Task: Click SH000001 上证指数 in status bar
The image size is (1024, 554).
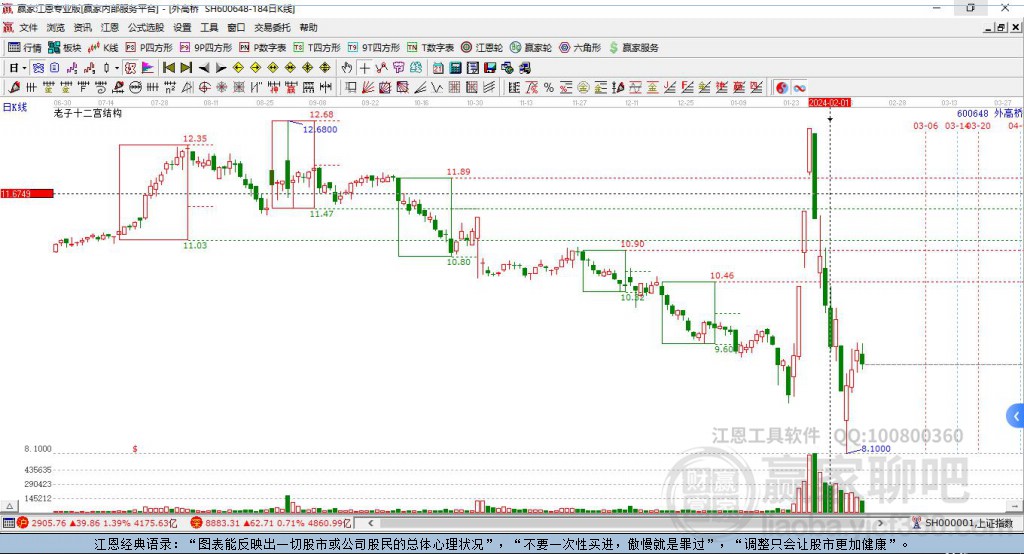Action: [968, 523]
